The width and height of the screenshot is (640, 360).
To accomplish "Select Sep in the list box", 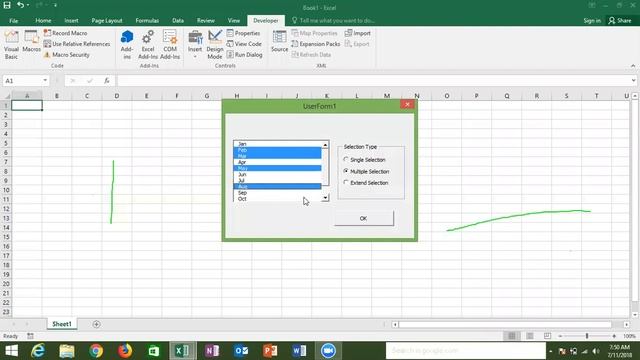I will pos(278,193).
